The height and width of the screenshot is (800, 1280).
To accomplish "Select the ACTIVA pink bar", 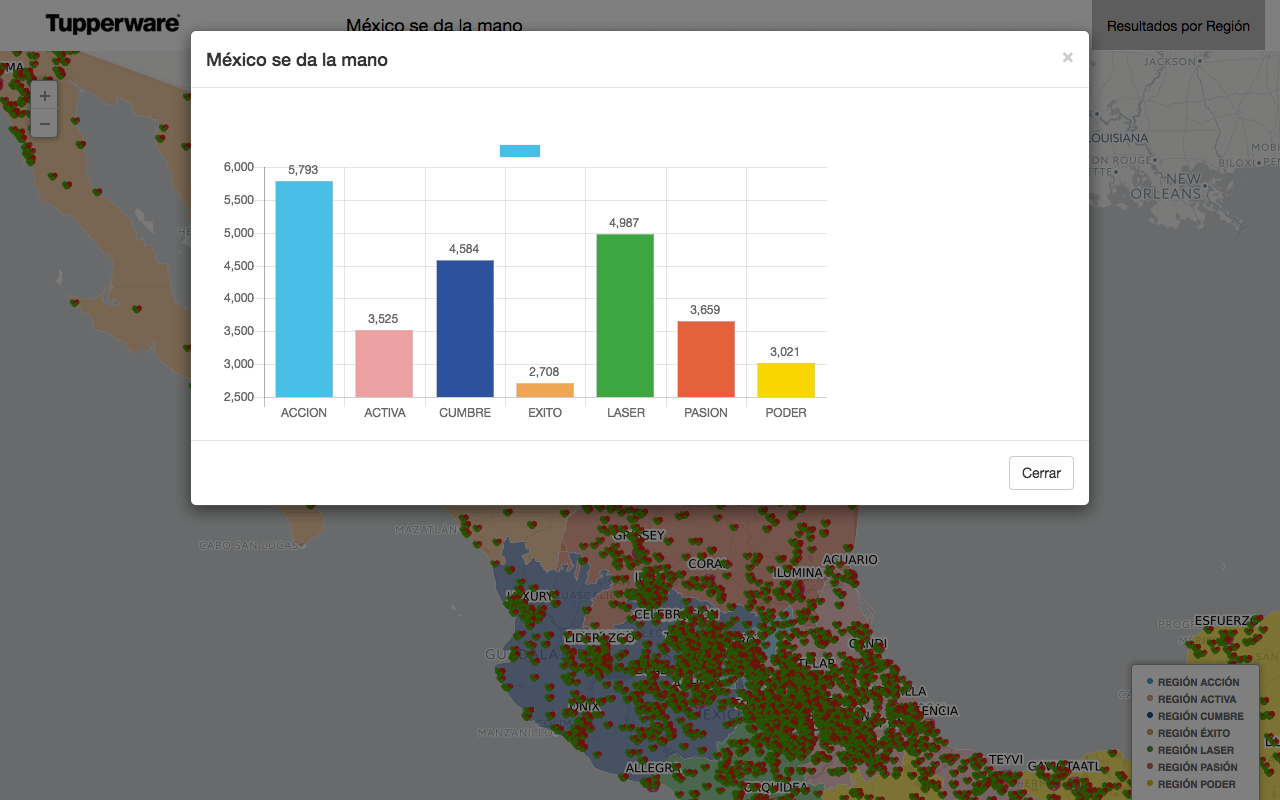I will tap(384, 363).
